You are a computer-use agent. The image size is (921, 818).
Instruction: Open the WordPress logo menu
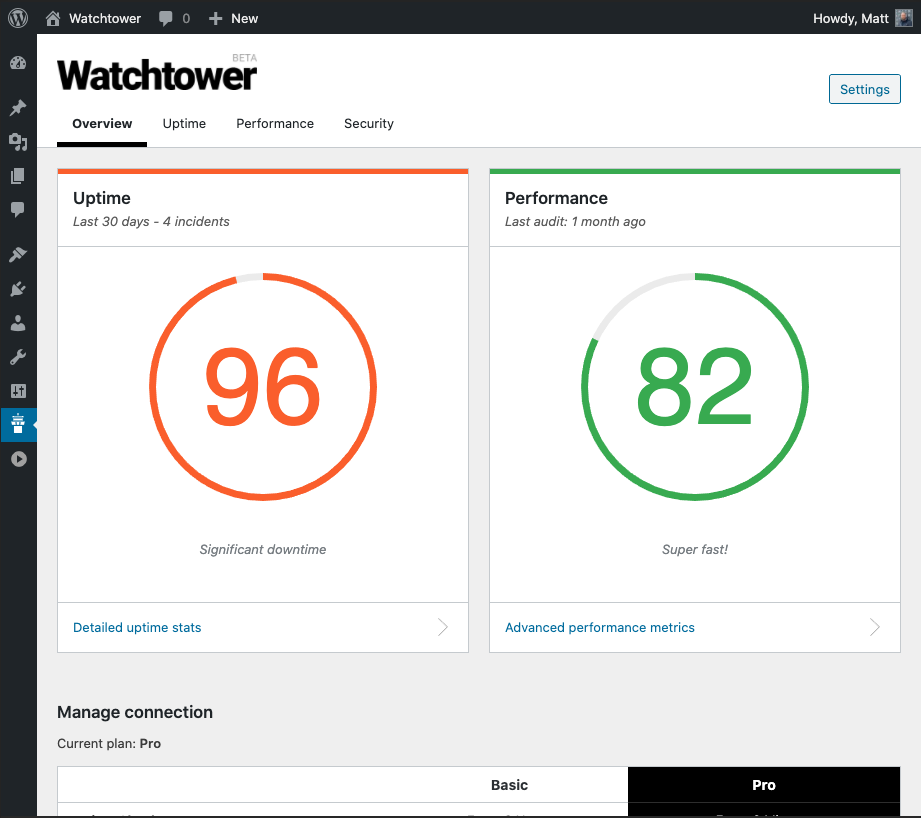click(x=18, y=18)
